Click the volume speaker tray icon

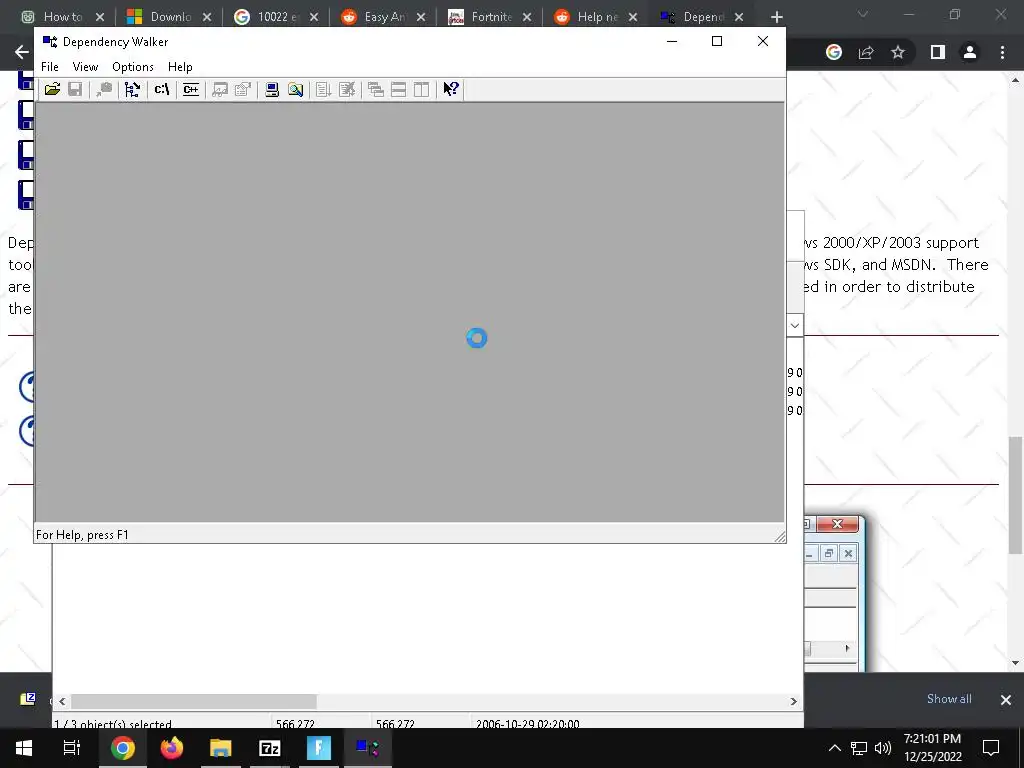tap(883, 748)
